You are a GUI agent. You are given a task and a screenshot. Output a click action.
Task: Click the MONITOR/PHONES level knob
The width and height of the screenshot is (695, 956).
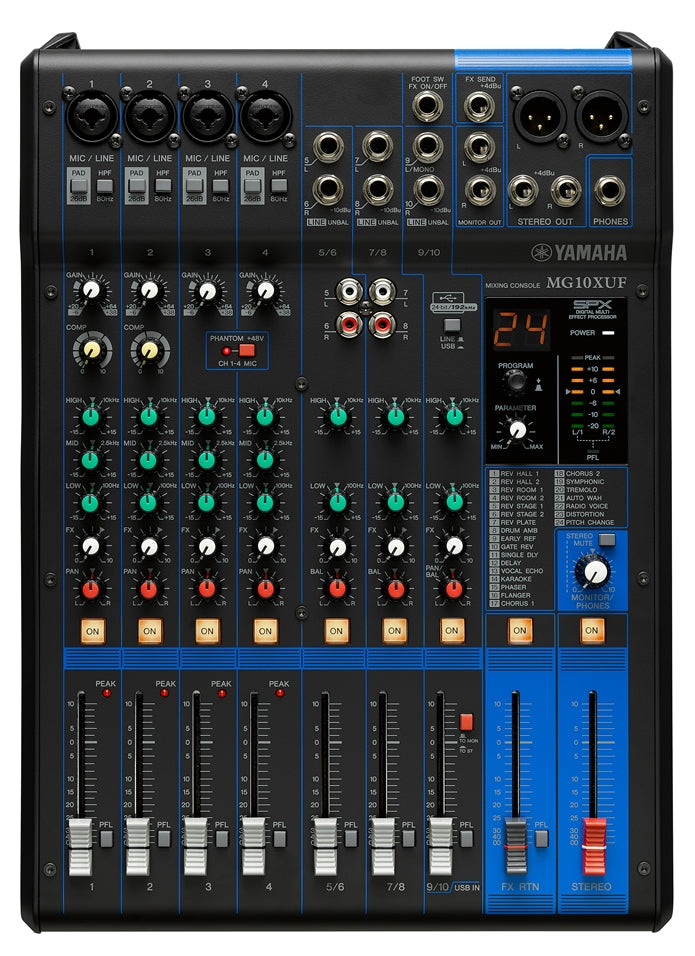point(596,571)
